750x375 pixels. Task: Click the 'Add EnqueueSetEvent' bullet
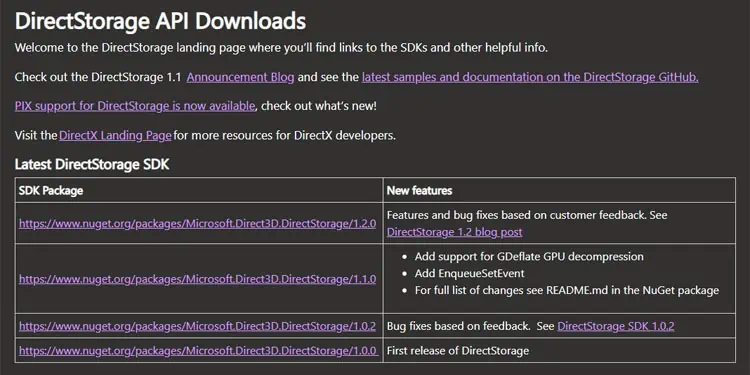click(x=469, y=274)
